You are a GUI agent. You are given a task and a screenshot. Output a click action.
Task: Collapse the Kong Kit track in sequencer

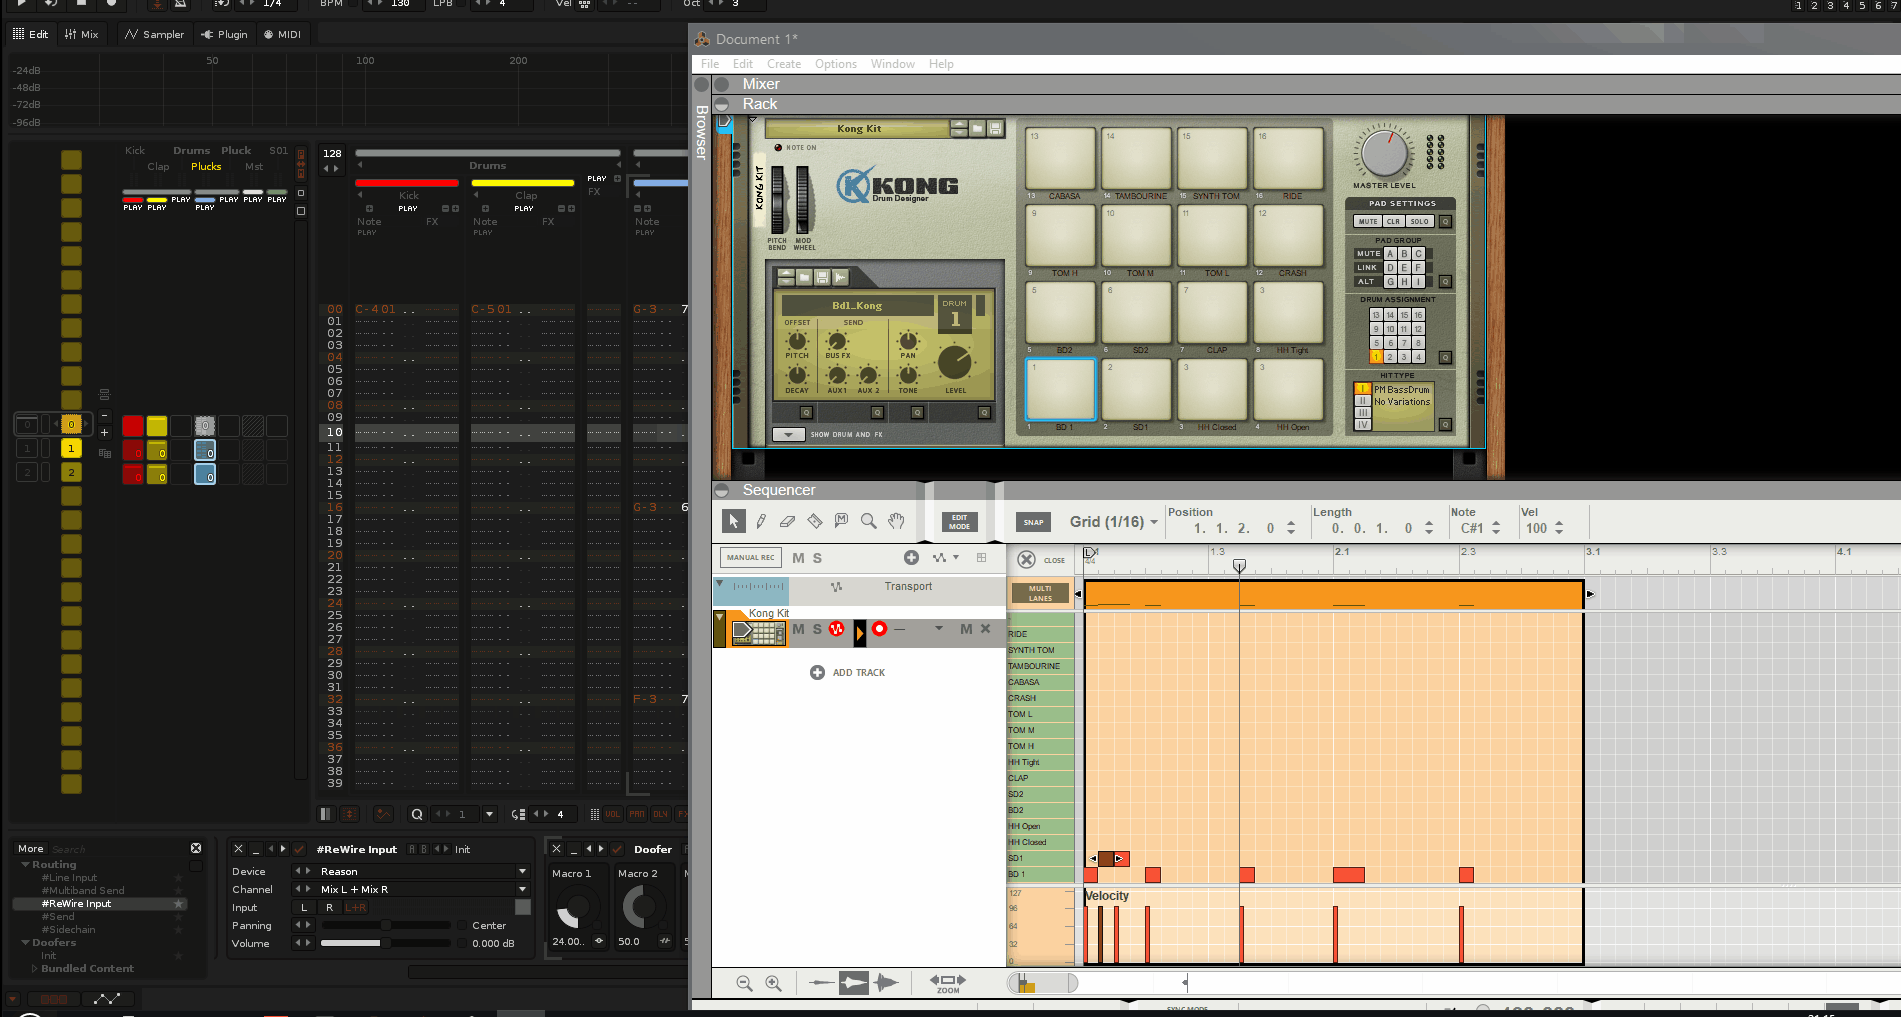point(719,617)
